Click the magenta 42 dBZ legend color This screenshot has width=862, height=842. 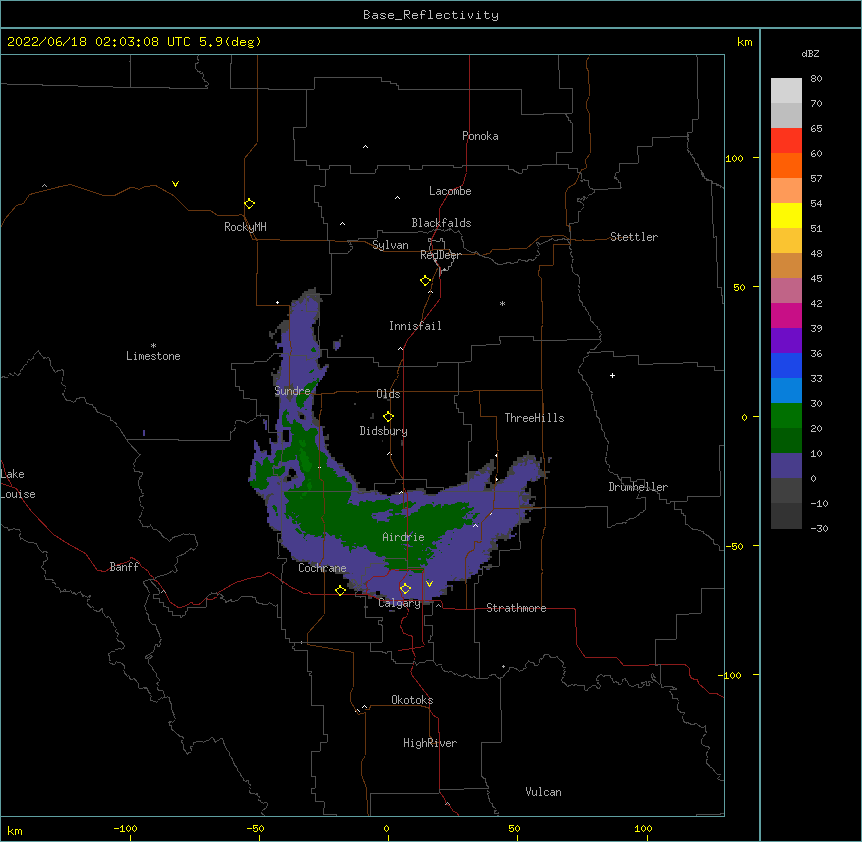(786, 315)
